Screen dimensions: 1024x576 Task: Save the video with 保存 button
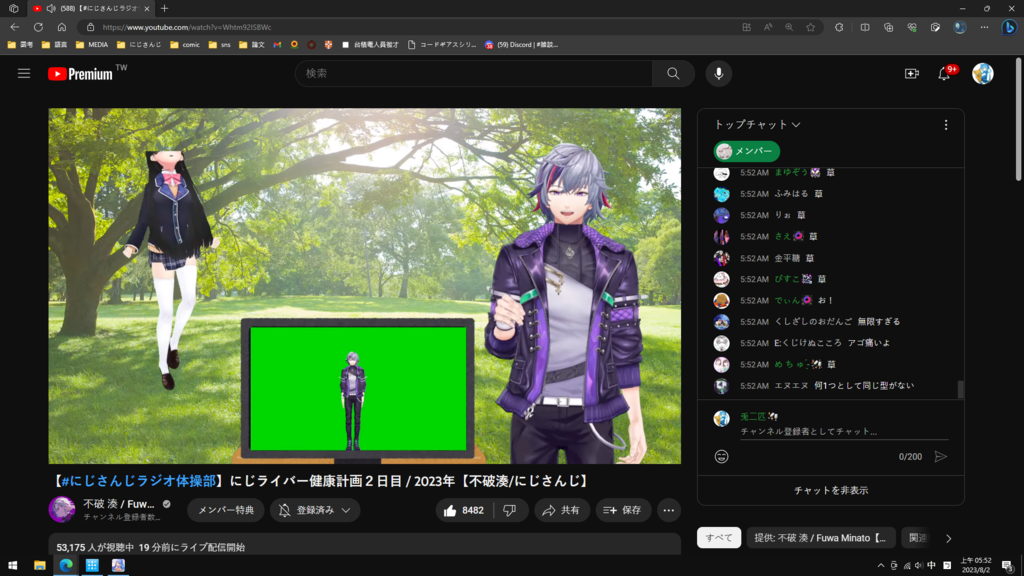tap(623, 510)
